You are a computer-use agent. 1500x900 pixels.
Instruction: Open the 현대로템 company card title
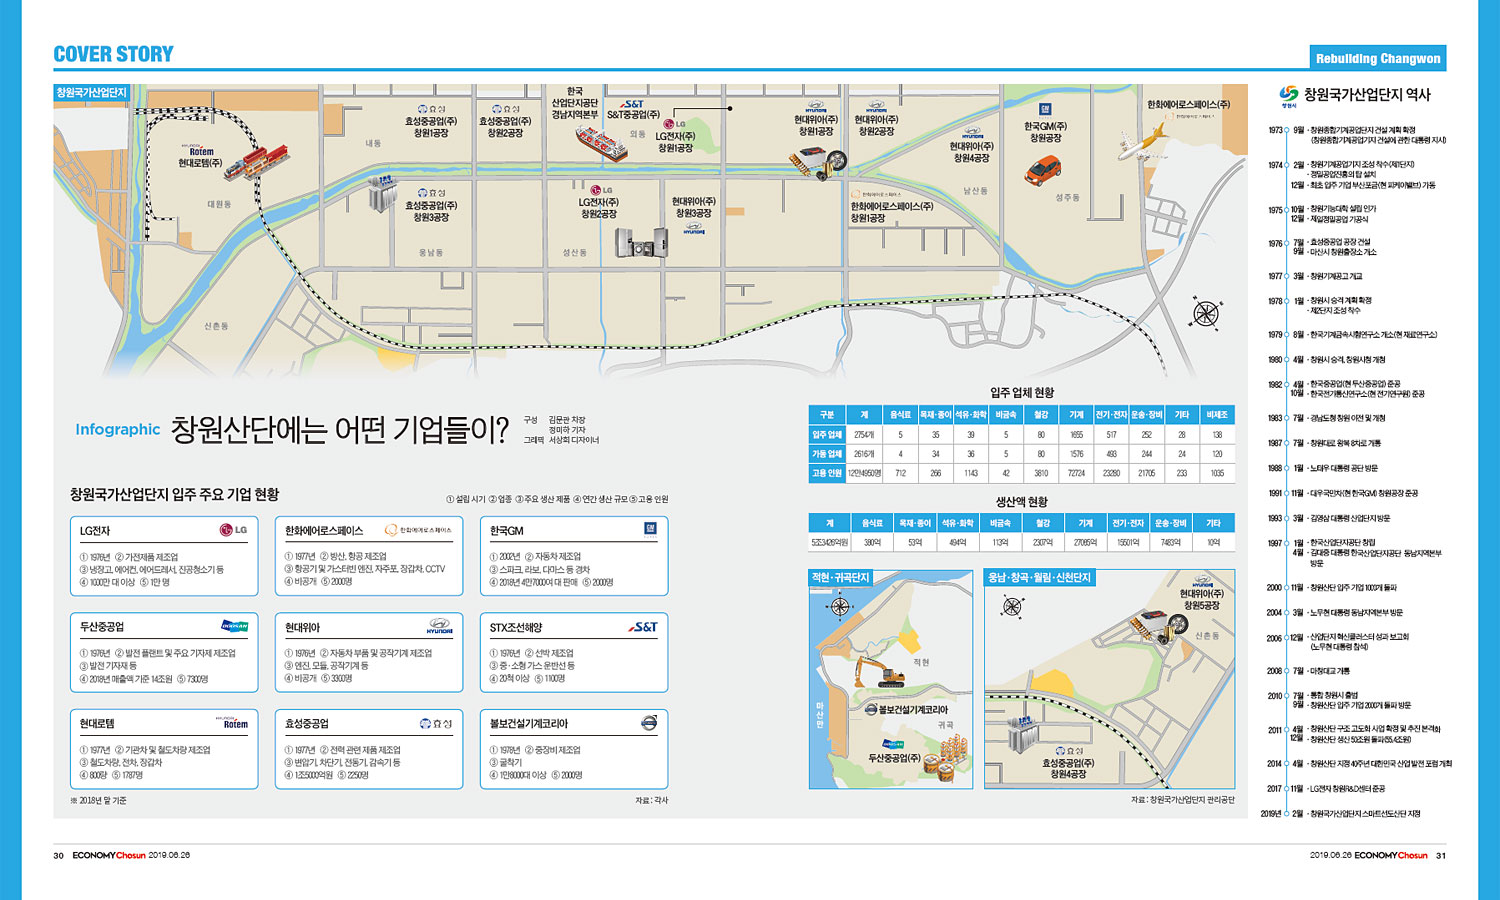97,723
